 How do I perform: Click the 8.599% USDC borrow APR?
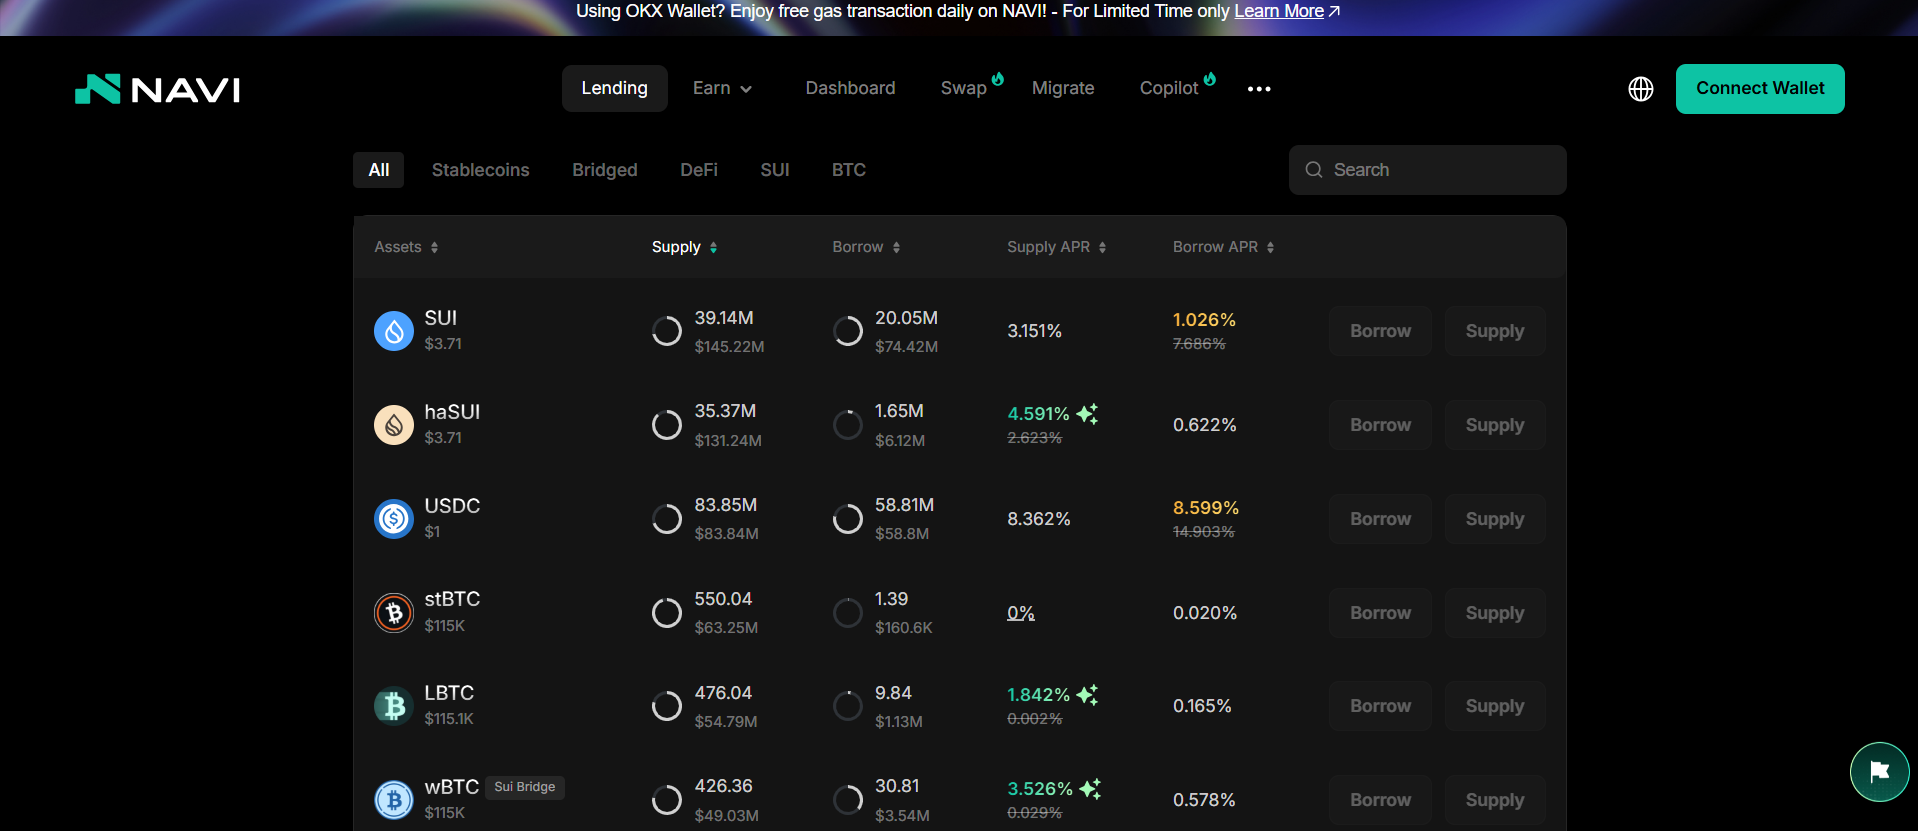[x=1206, y=508]
